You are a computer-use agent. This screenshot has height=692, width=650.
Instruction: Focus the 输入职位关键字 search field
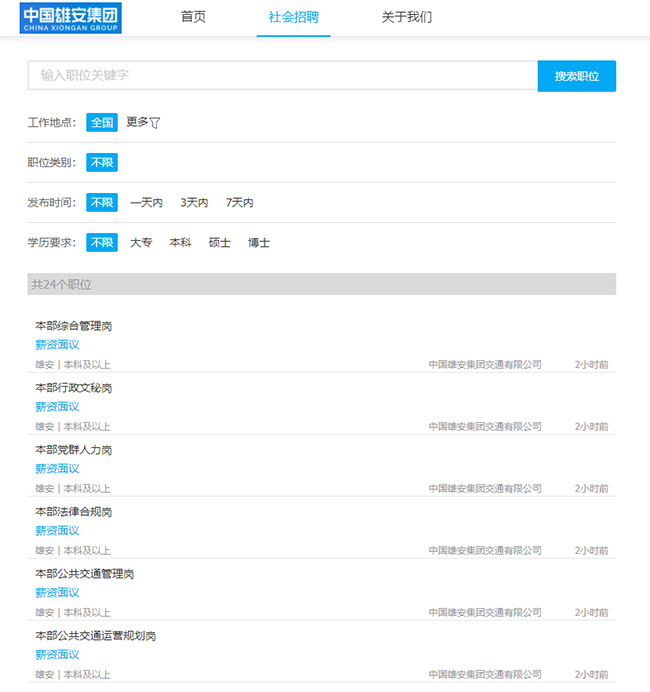click(x=282, y=75)
